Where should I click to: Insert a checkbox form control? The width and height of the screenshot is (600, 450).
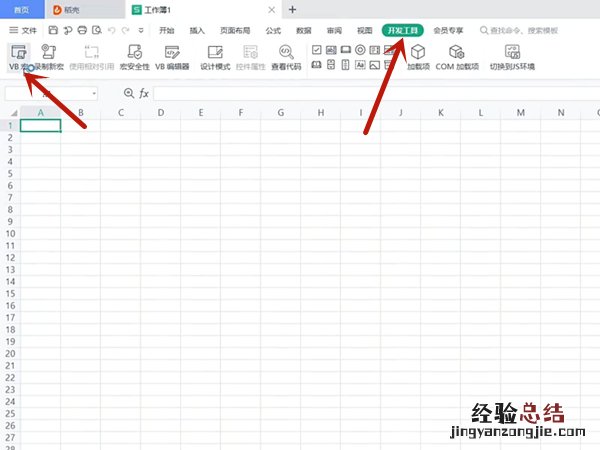pos(316,50)
